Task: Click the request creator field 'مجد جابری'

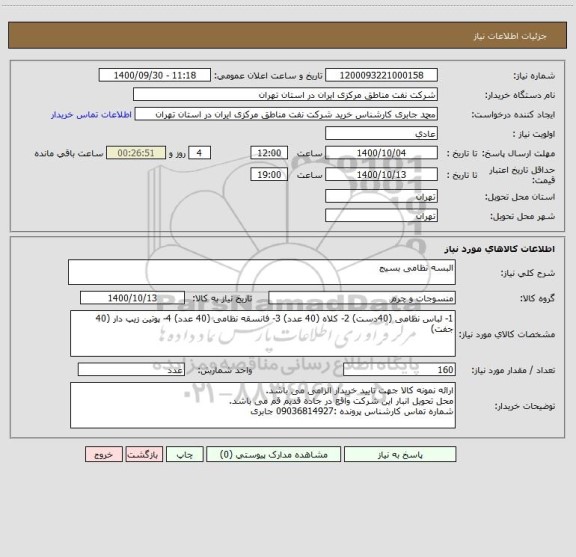Action: click(286, 114)
